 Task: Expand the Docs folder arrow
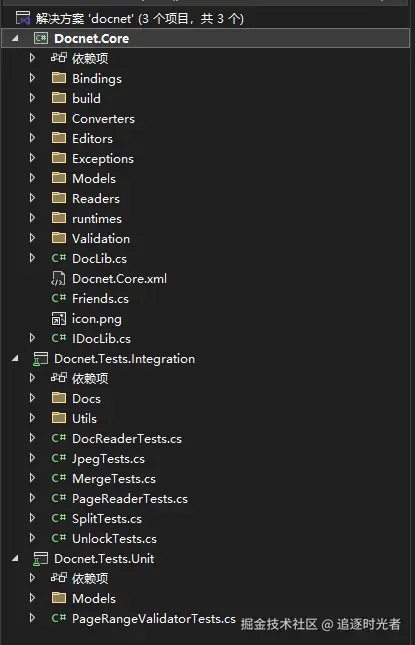[32, 398]
